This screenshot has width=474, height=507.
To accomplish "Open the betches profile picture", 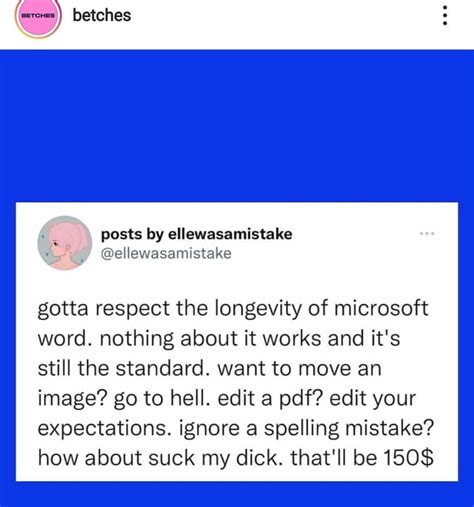I will click(x=38, y=16).
